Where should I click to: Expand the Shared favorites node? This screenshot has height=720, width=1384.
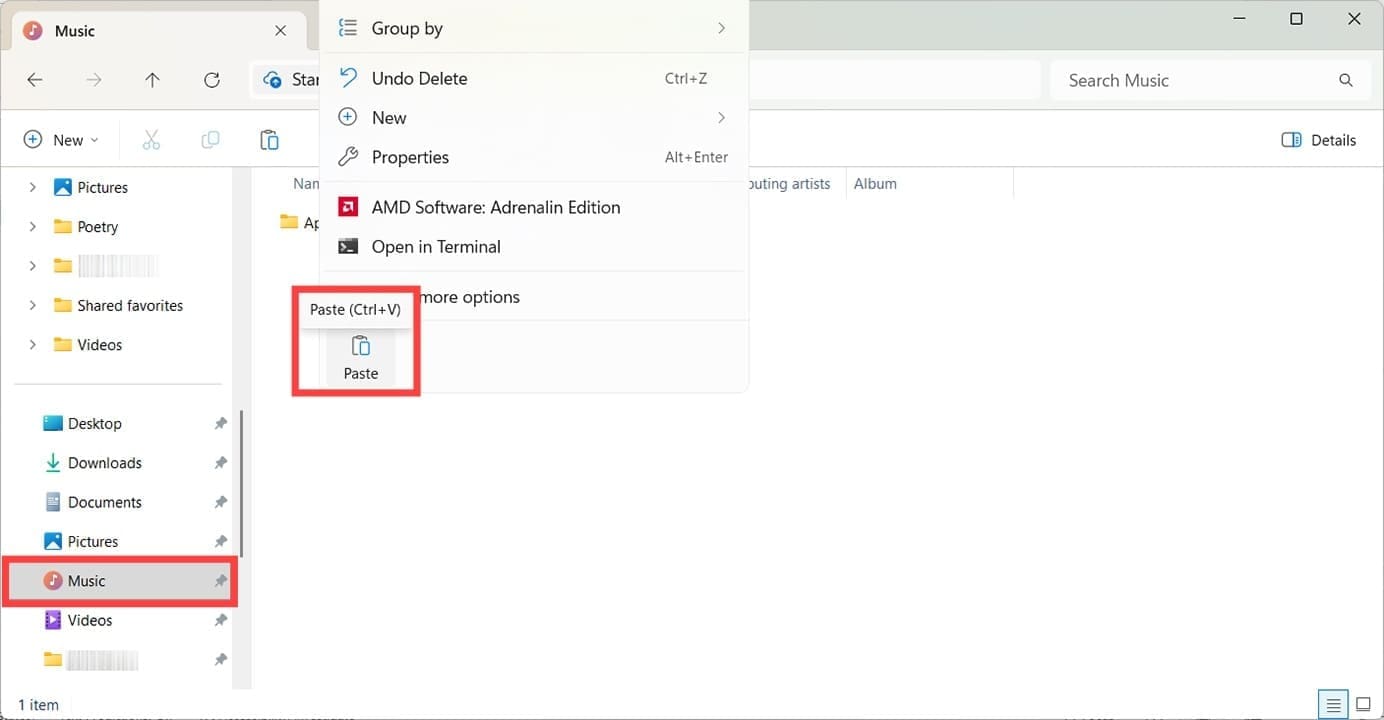(x=32, y=305)
